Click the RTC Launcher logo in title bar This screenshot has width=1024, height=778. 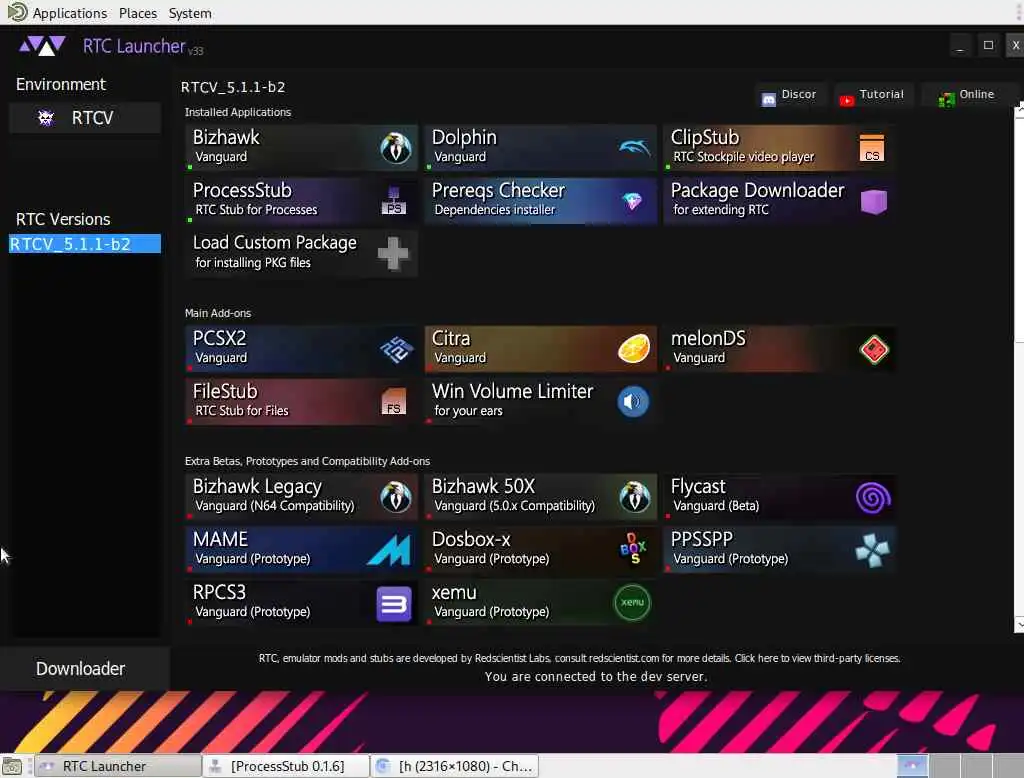pyautogui.click(x=42, y=46)
